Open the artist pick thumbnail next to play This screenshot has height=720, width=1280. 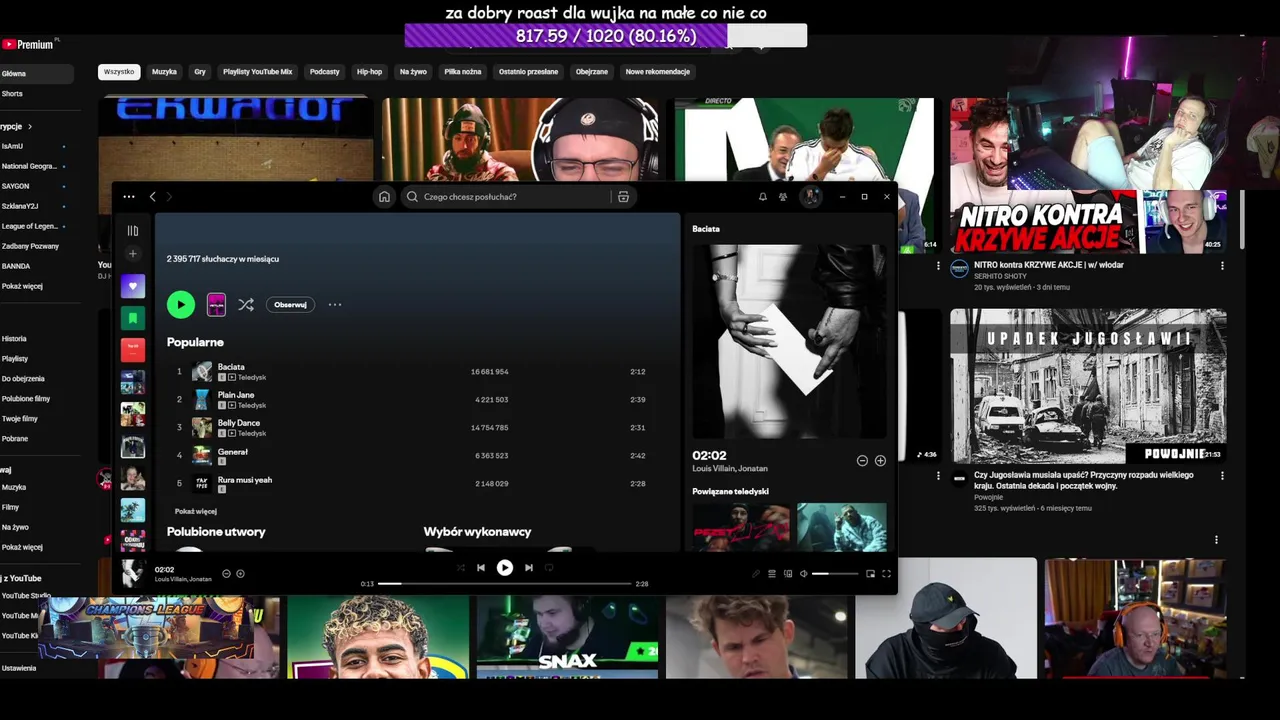[216, 305]
